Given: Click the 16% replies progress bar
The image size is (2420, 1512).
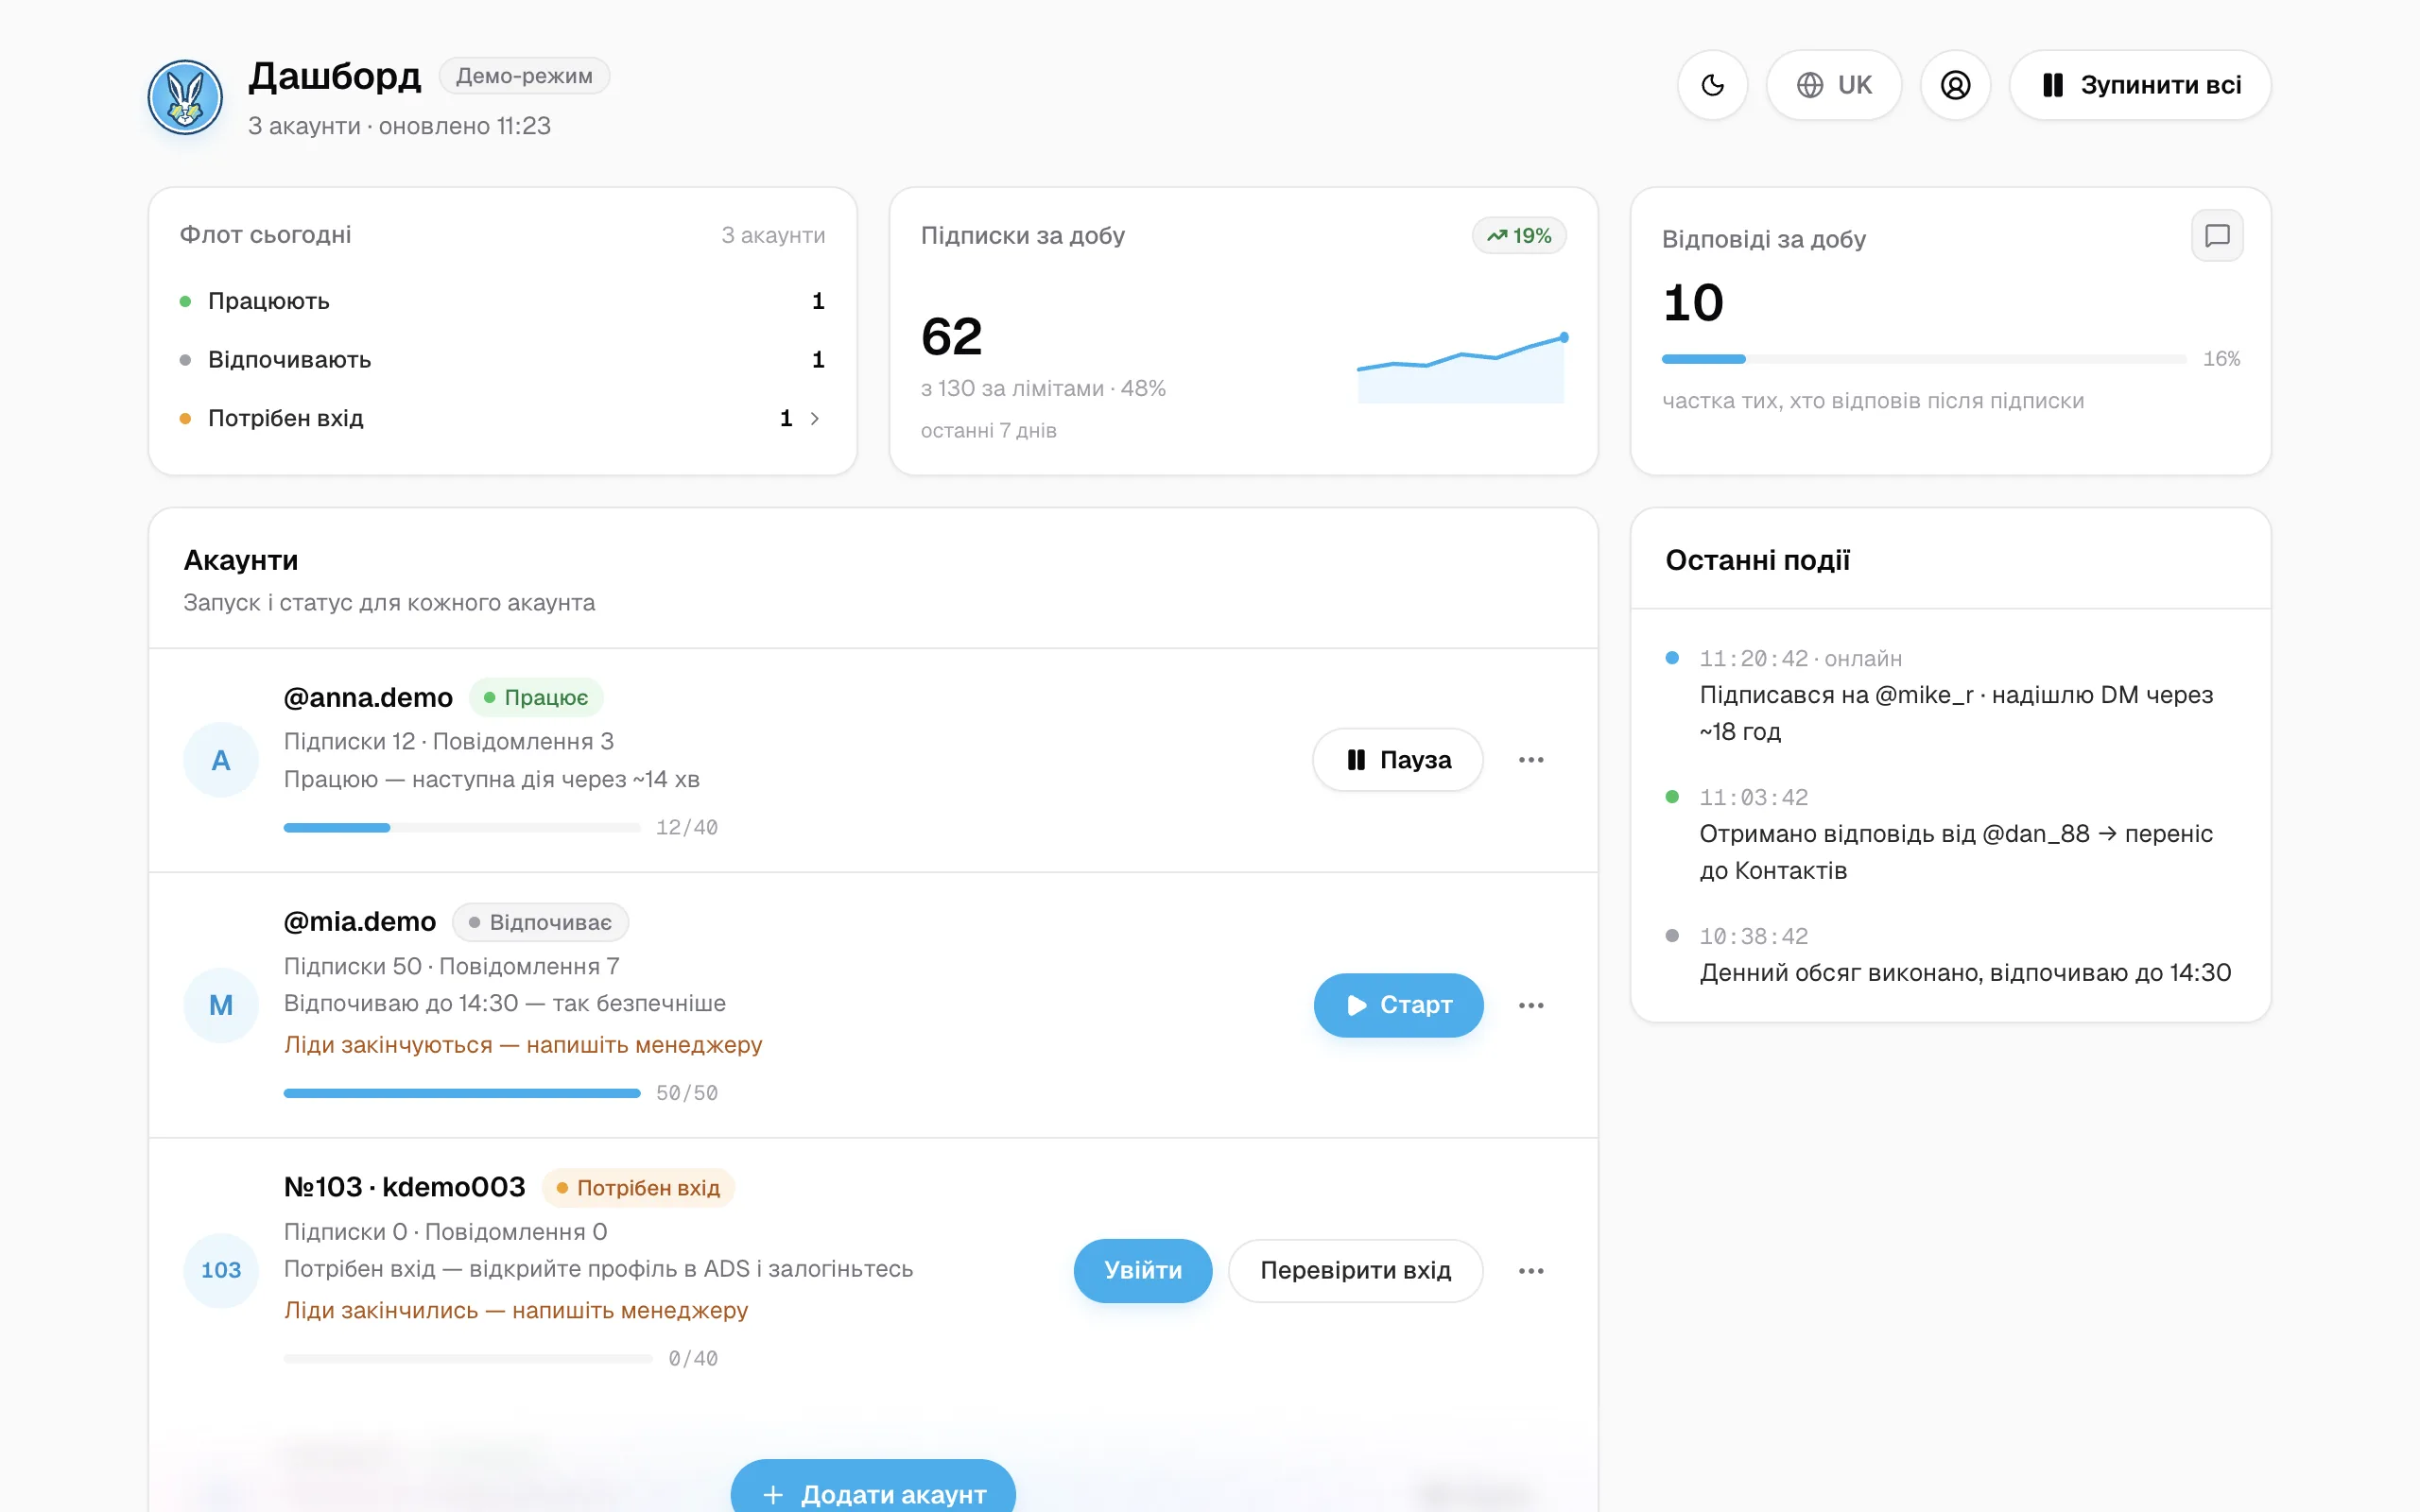Looking at the screenshot, I should [x=1923, y=359].
